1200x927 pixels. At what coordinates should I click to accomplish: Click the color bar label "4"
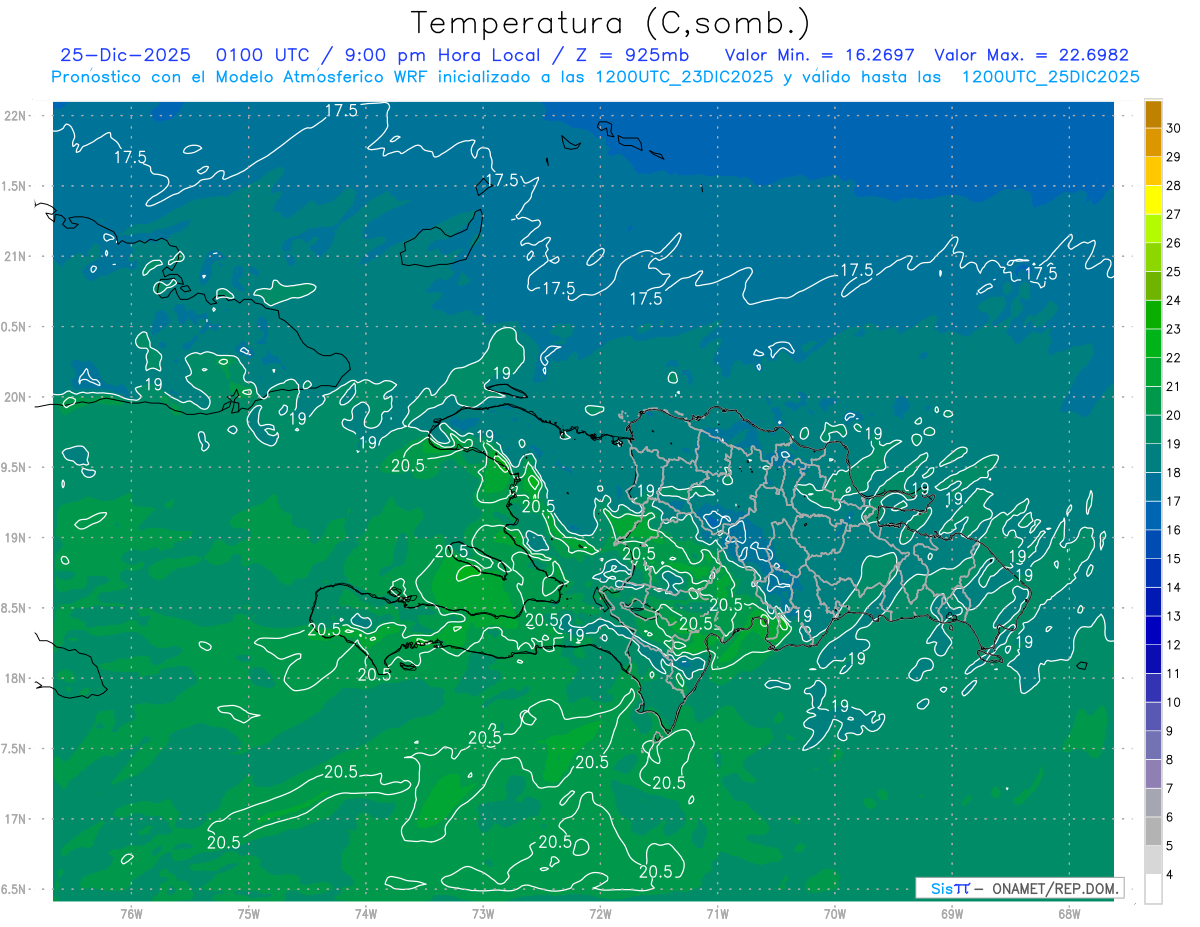pyautogui.click(x=1170, y=875)
